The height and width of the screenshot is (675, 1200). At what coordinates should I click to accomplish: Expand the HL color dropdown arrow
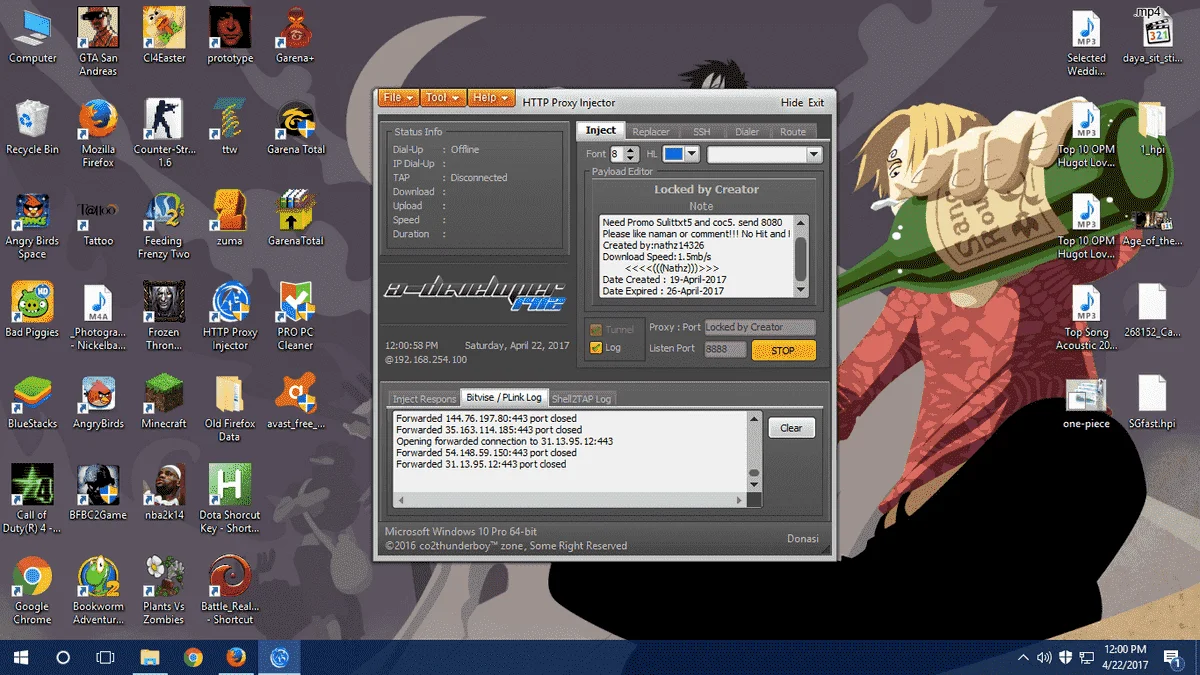pos(691,154)
